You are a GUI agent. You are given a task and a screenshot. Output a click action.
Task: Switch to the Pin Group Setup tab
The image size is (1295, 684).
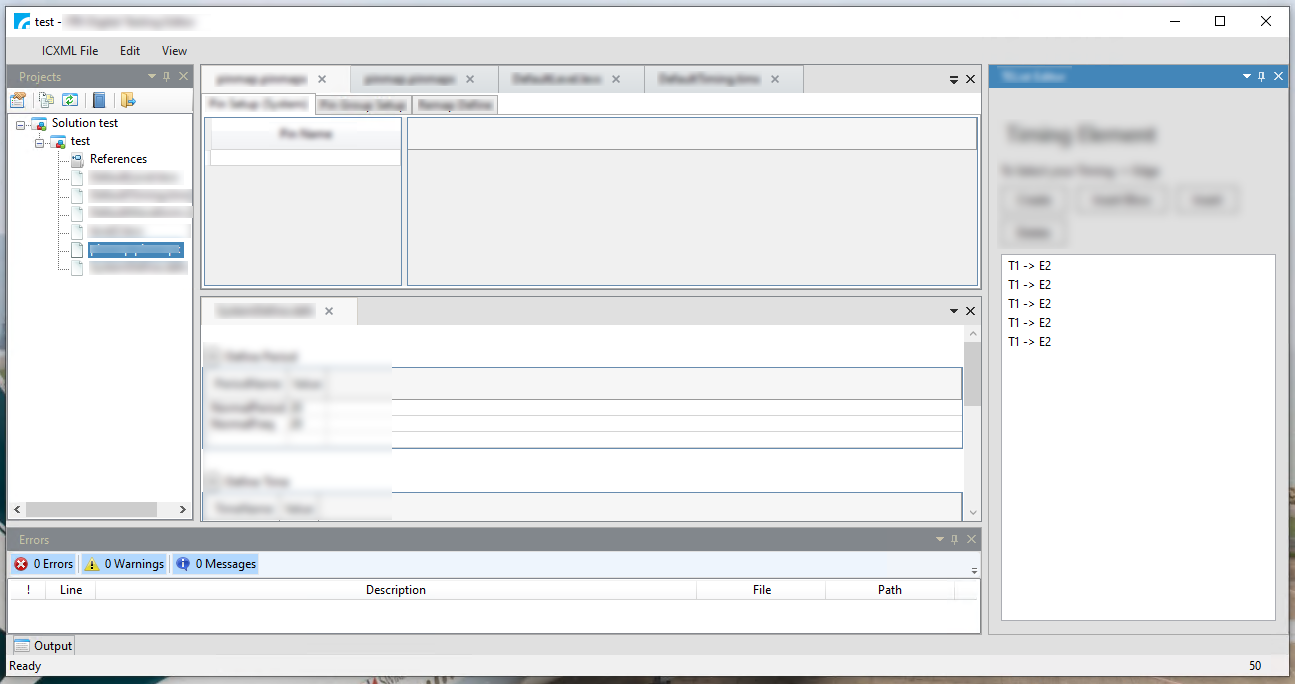click(362, 104)
